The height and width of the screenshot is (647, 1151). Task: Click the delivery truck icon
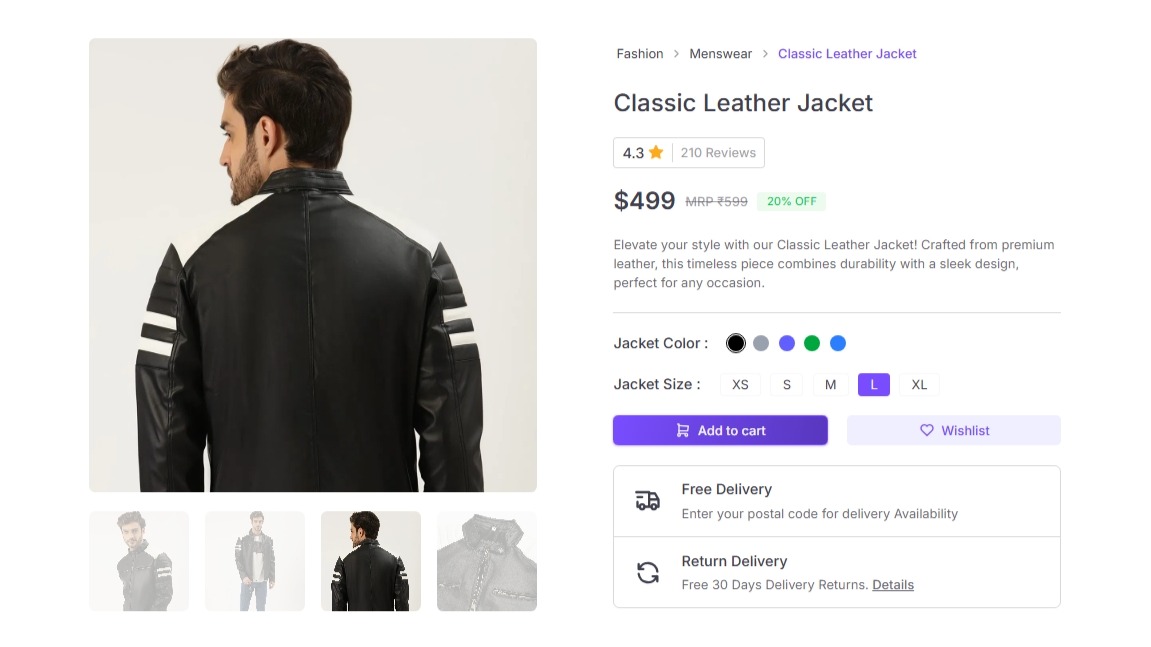coord(648,501)
